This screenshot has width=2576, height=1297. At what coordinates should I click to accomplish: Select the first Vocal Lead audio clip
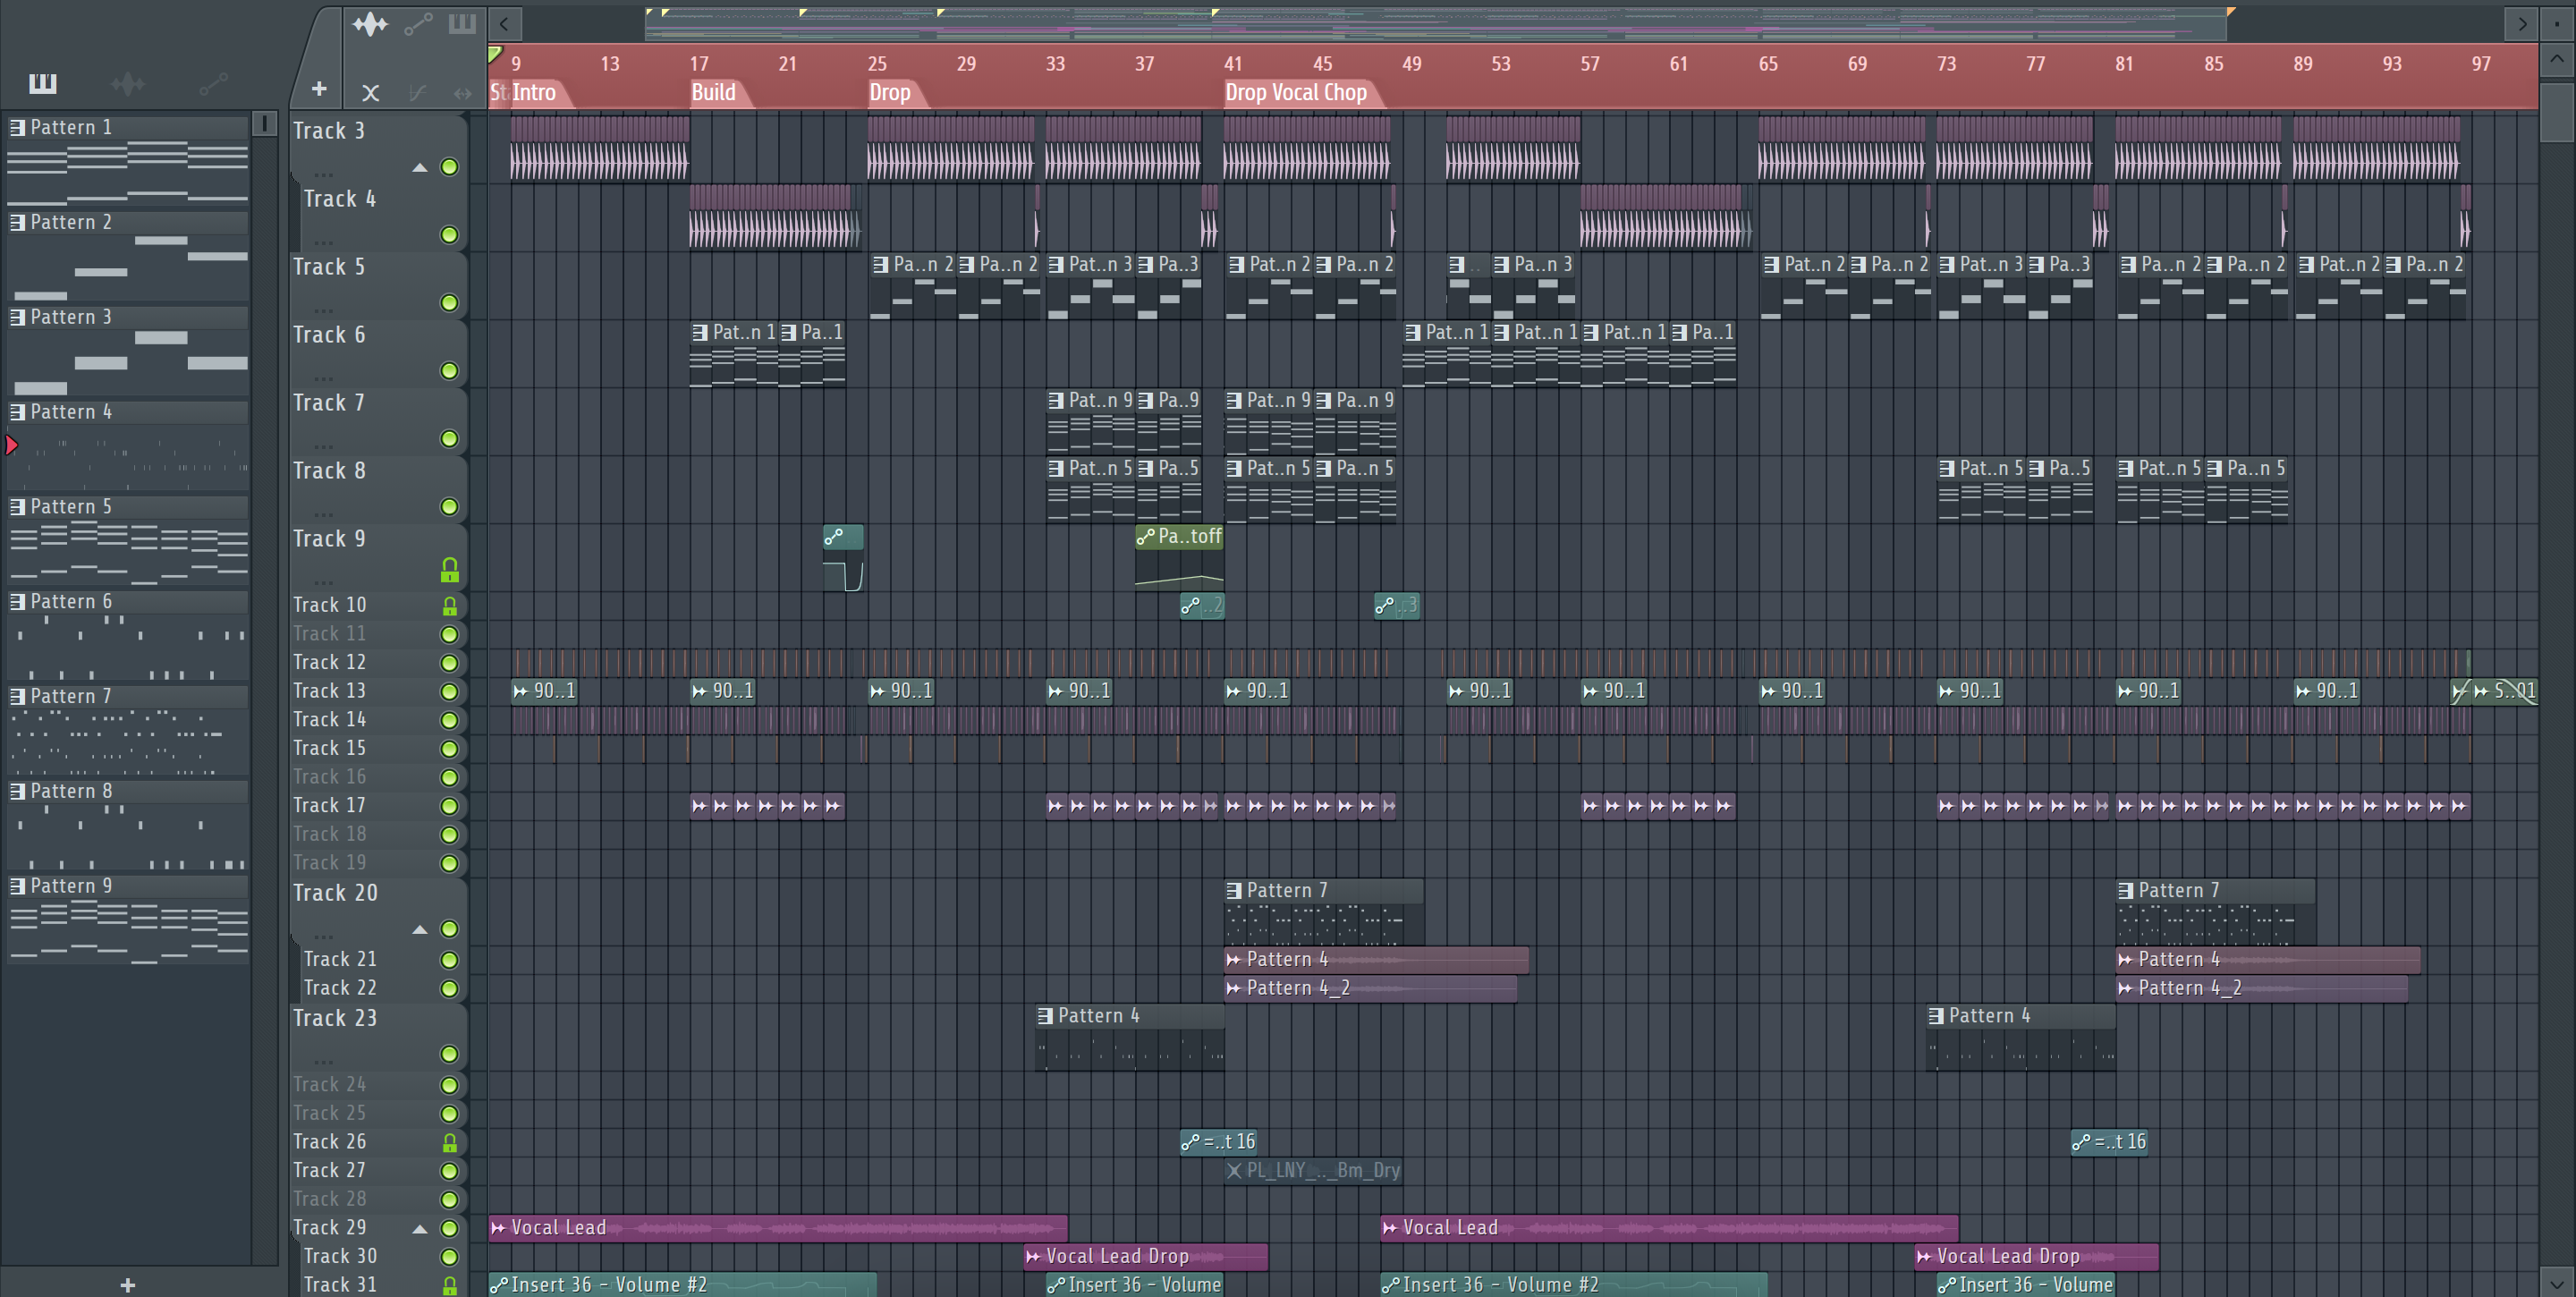[x=778, y=1228]
